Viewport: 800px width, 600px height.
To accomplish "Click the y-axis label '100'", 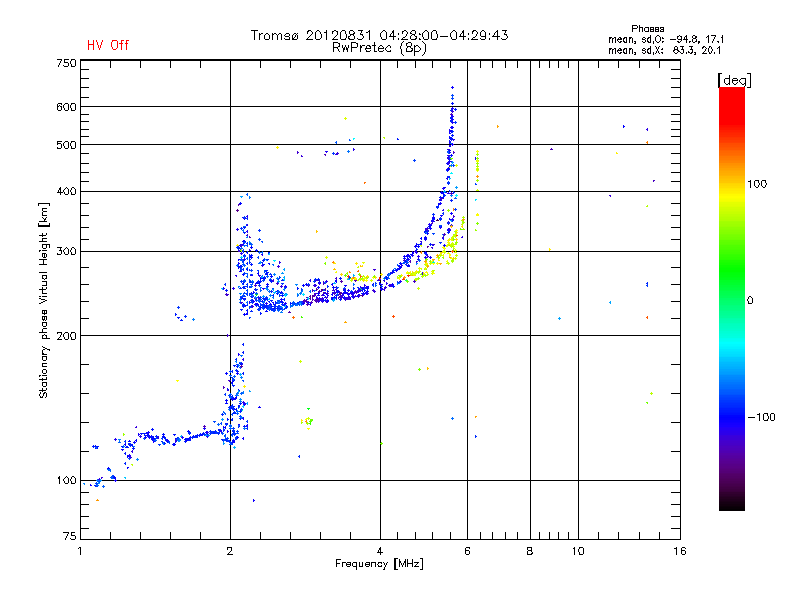I will (66, 481).
